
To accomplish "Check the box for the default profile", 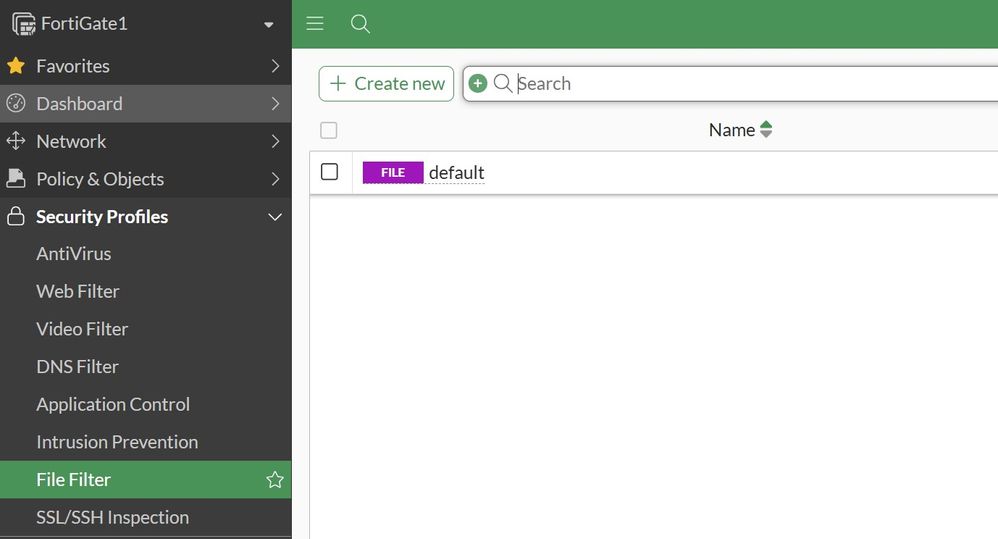I will coord(329,172).
